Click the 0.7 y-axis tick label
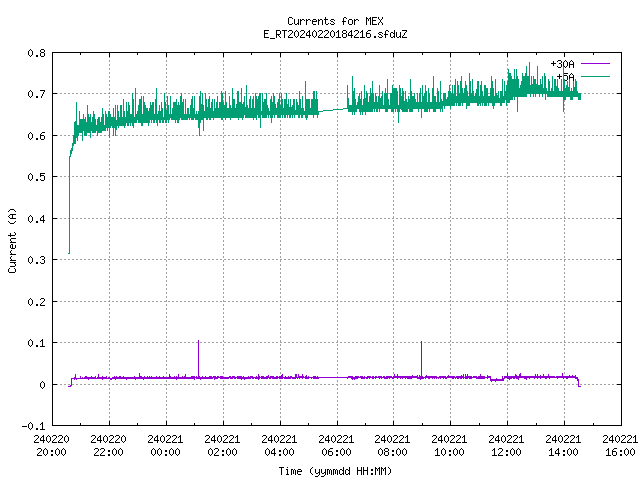640x480 pixels. [36, 94]
